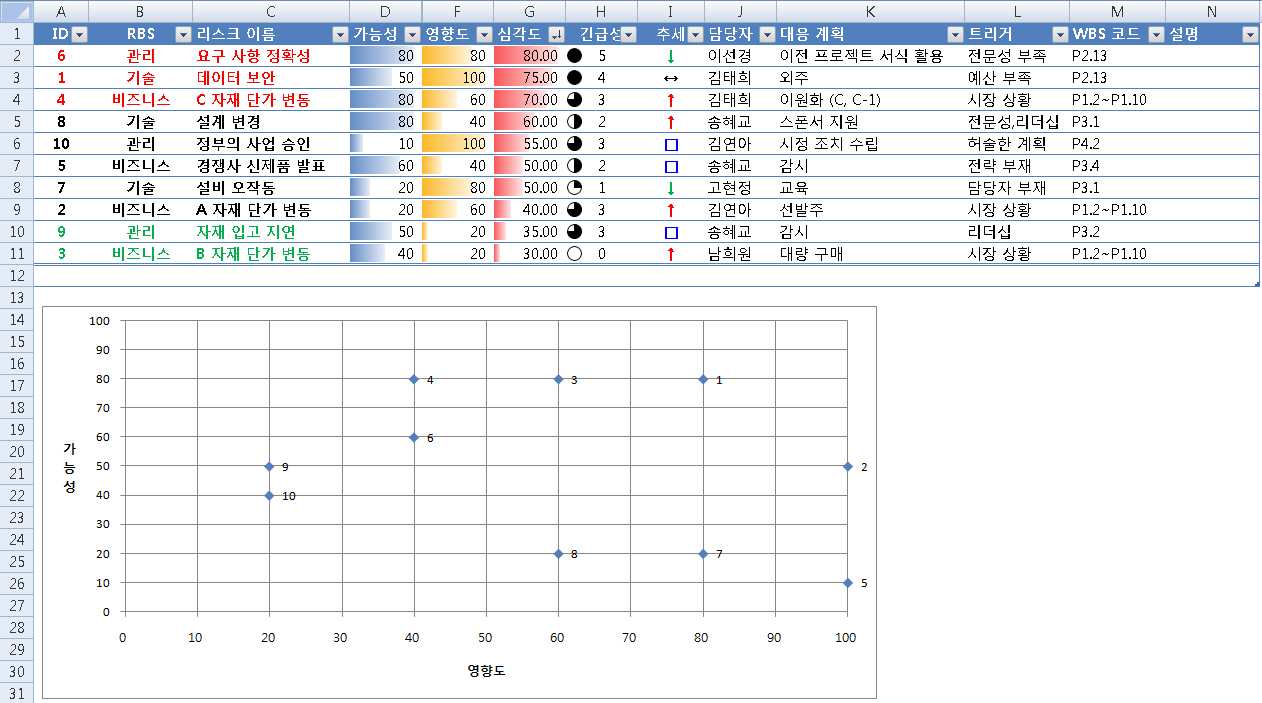Click the green down-arrow trend for 요구 사항 정확성
The width and height of the screenshot is (1262, 703).
(671, 56)
